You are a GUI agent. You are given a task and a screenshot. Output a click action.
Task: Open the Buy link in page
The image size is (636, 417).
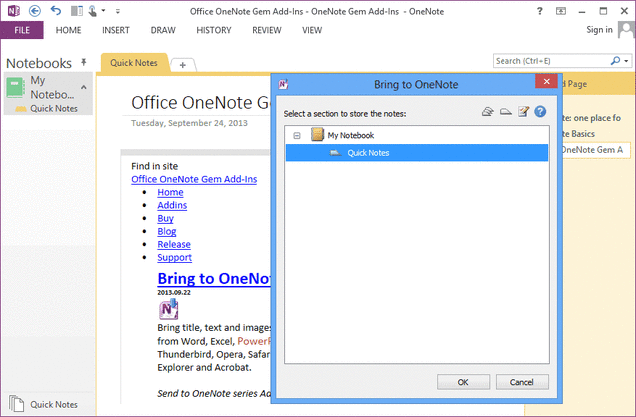(x=165, y=218)
